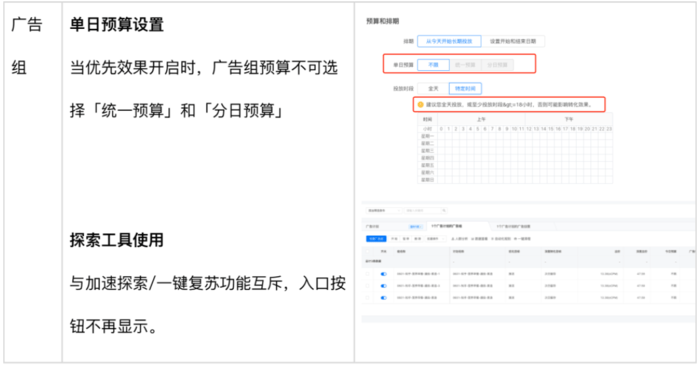Click the 星期日 row label in time grid
This screenshot has width=700, height=366.
click(428, 180)
